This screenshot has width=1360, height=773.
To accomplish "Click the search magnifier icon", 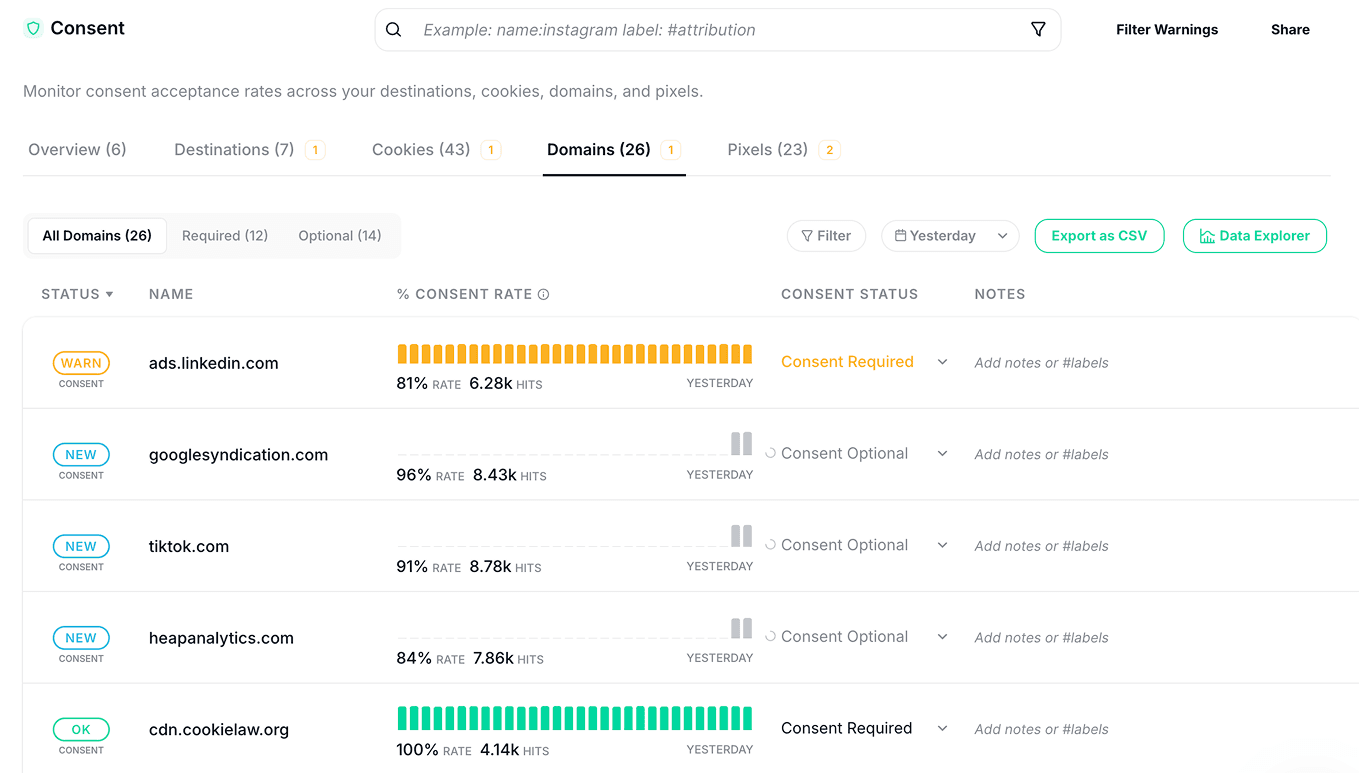I will [x=394, y=30].
